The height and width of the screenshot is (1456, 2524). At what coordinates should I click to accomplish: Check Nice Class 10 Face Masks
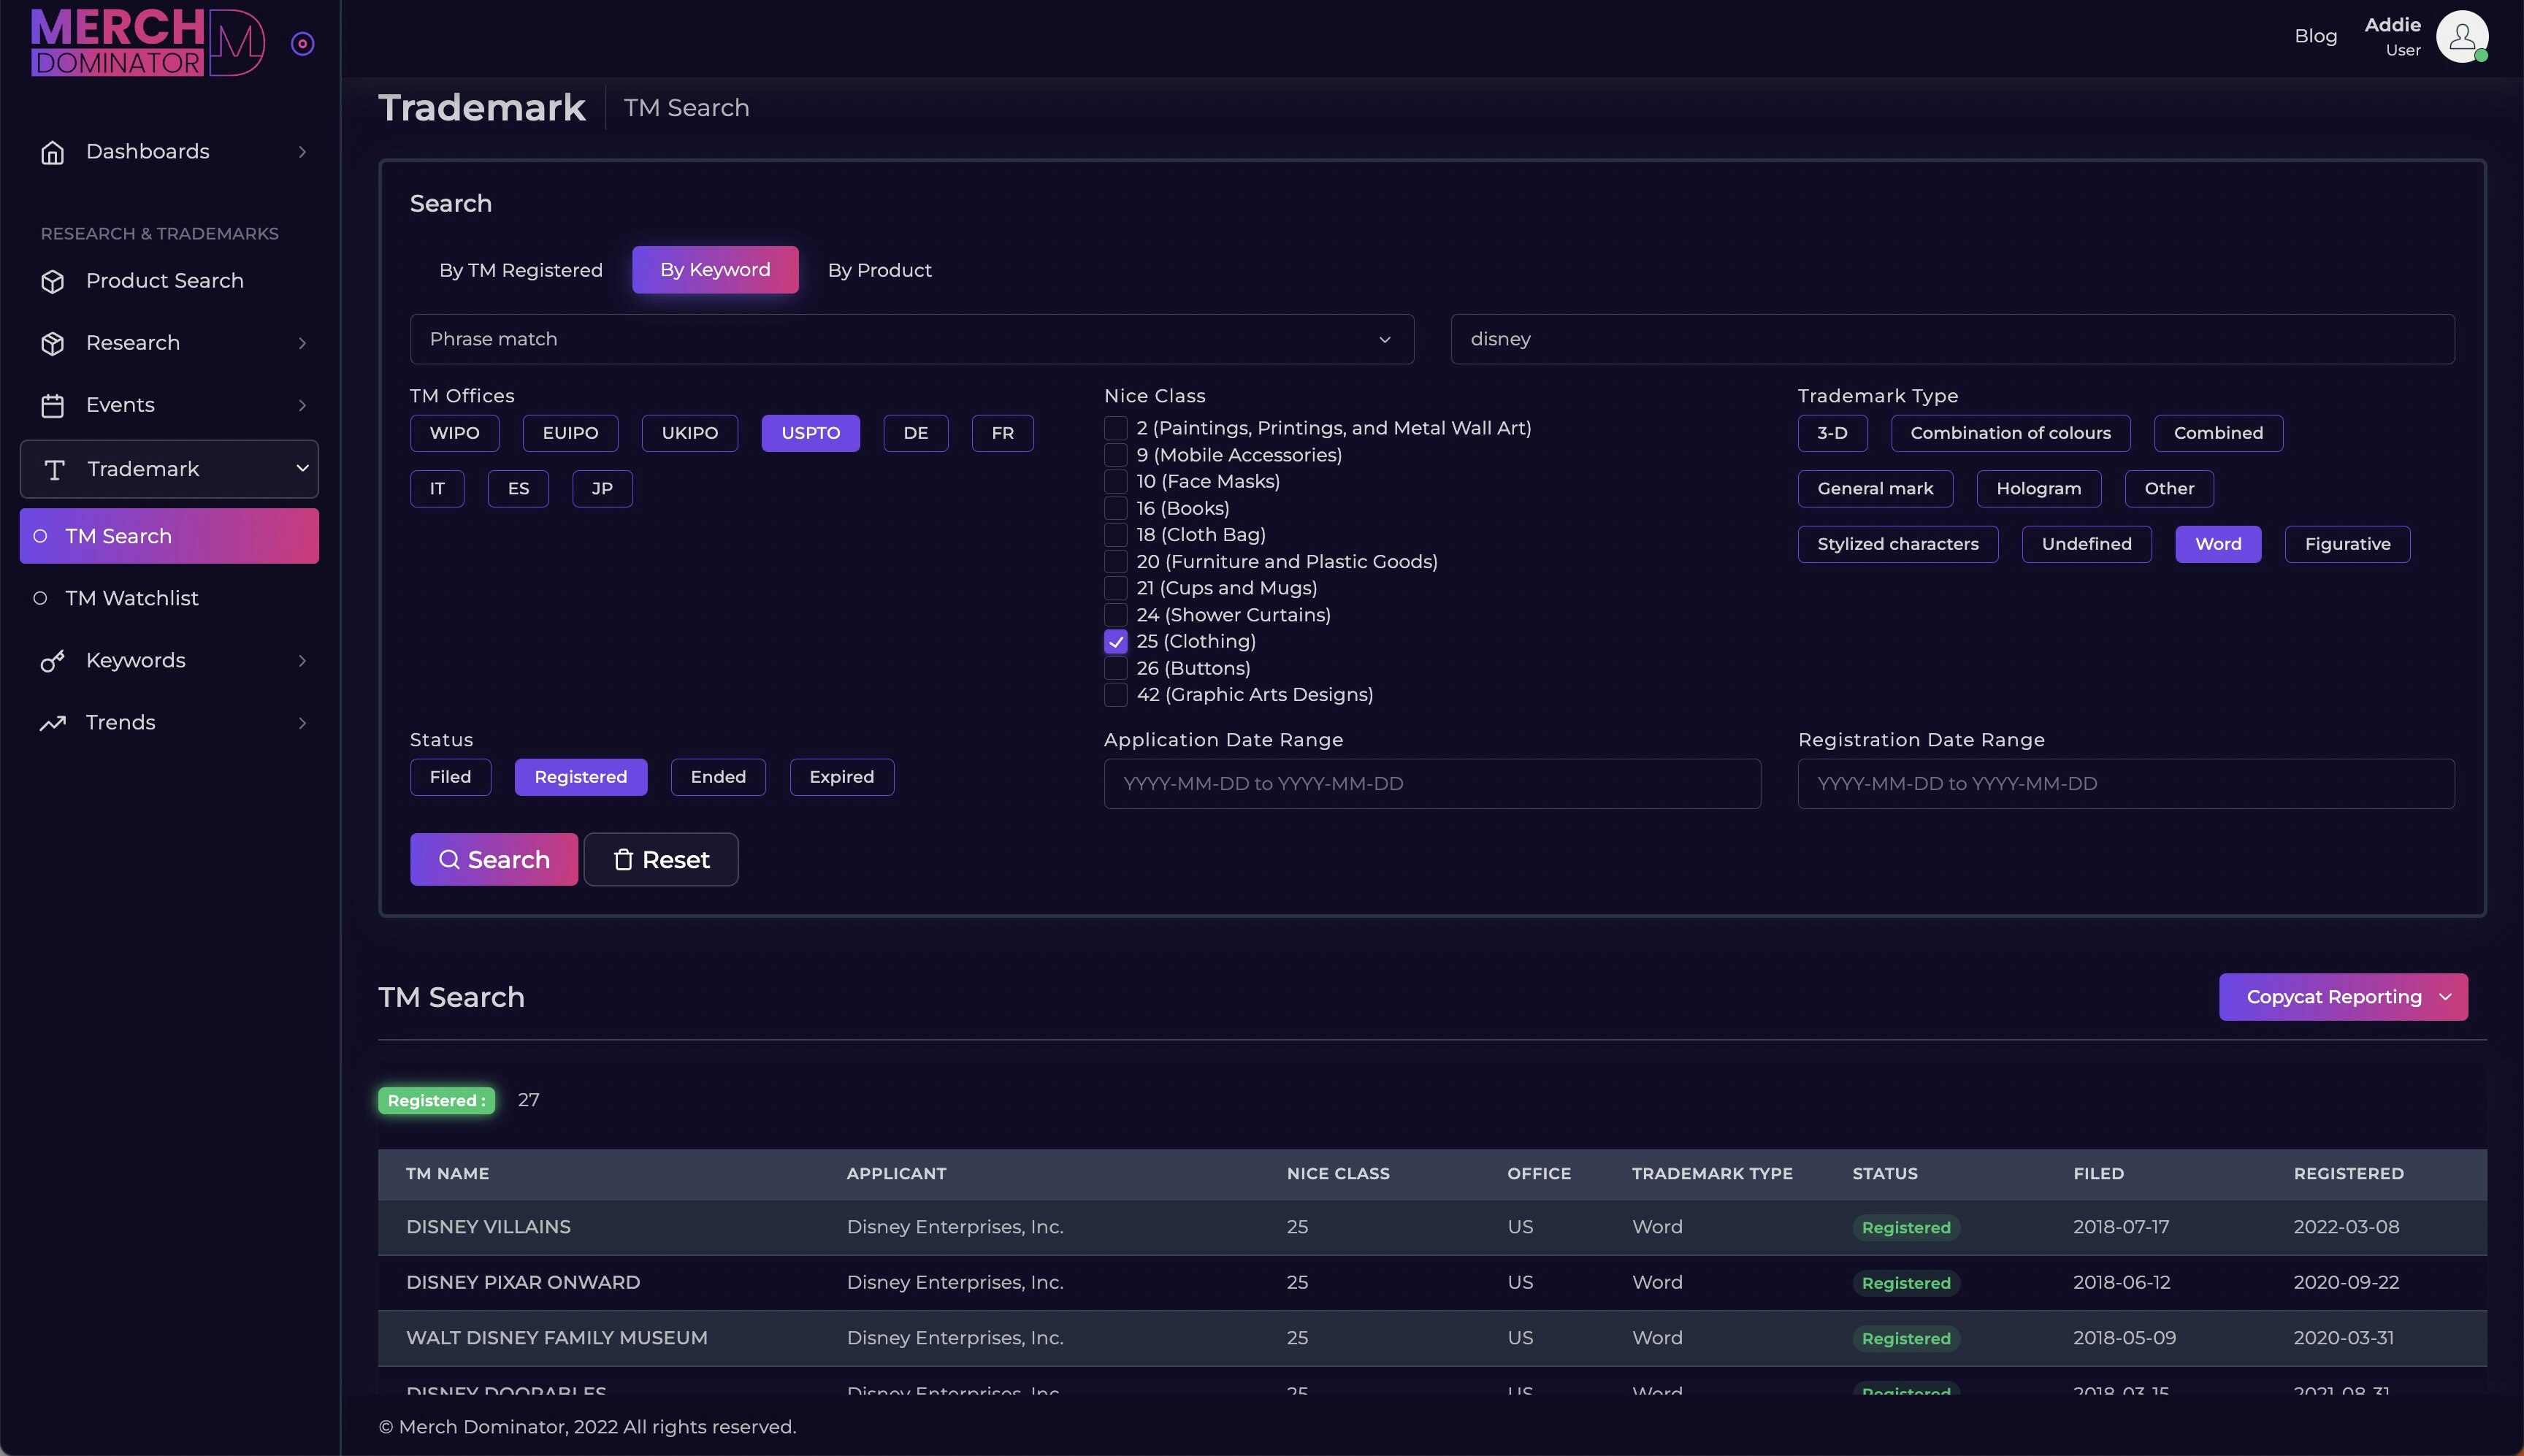coord(1115,481)
